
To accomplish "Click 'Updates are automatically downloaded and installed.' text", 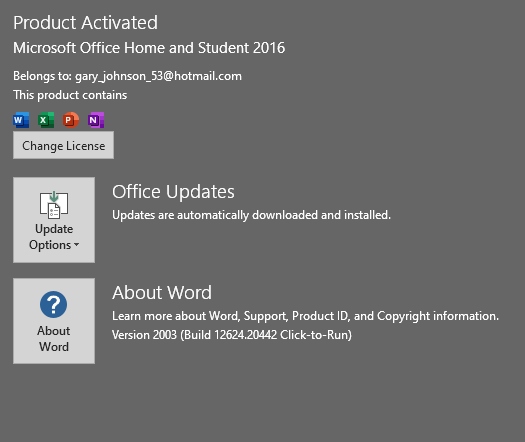I will pyautogui.click(x=251, y=215).
